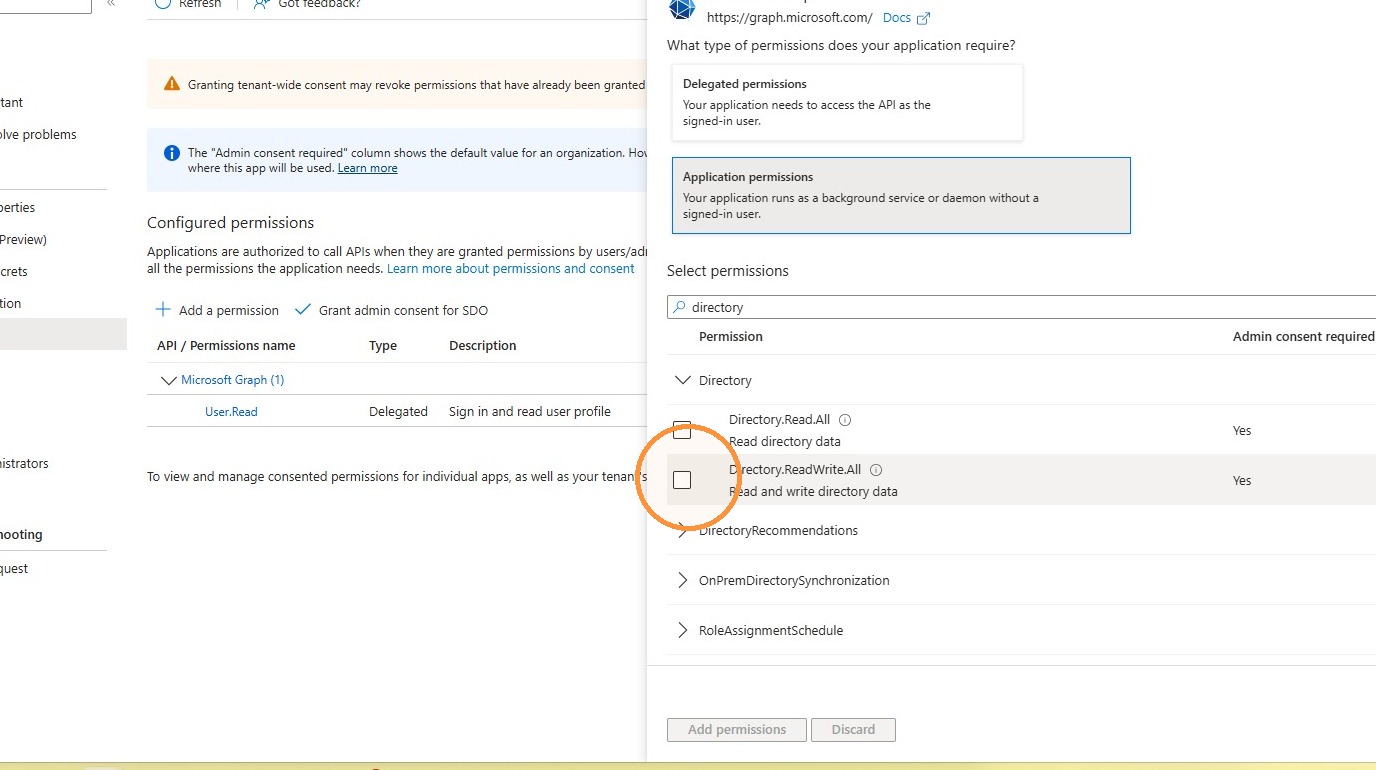Open the User.Read permission link

(x=231, y=411)
